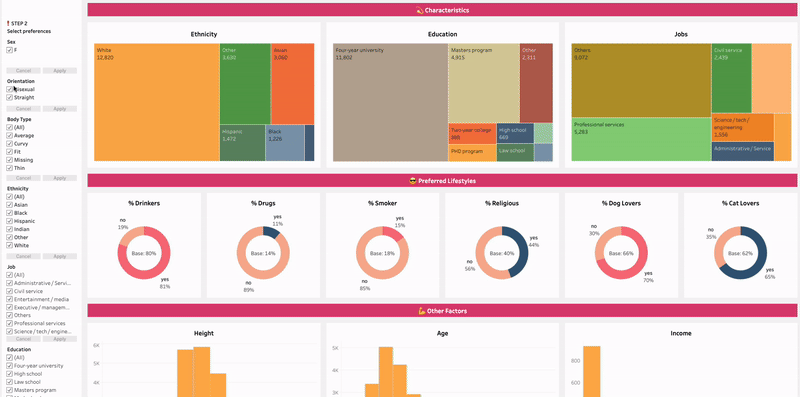The image size is (800, 397).
Task: Uncheck Indian in the Ethnicity filter
Action: pos(9,230)
